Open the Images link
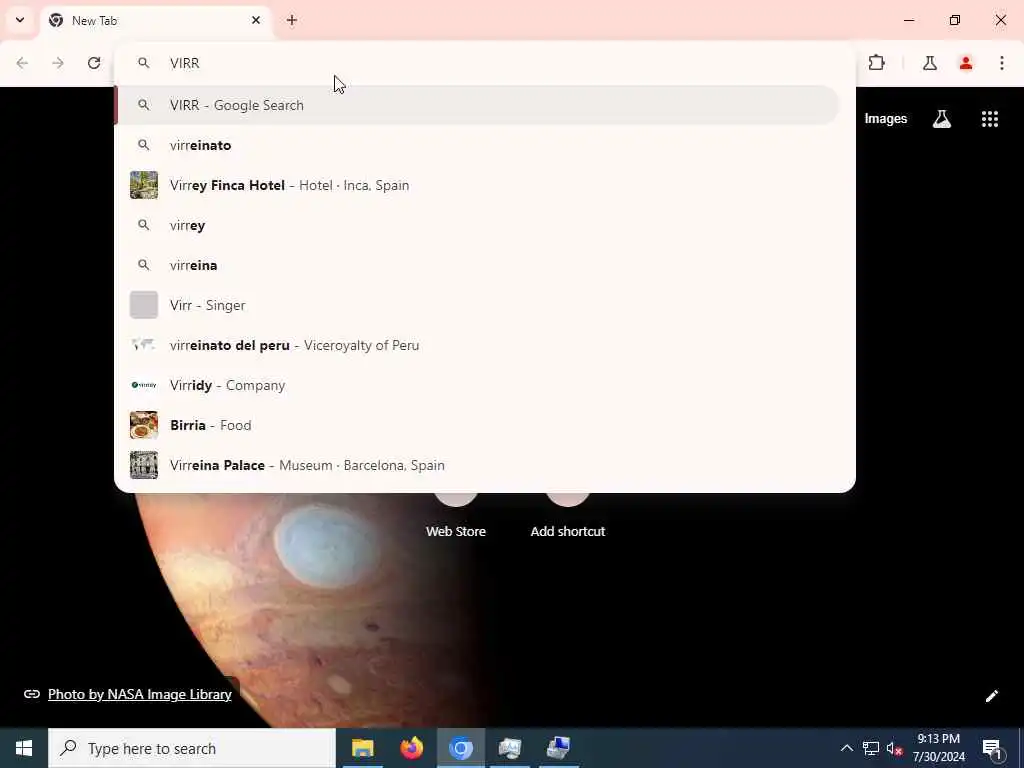Image resolution: width=1024 pixels, height=768 pixels. point(886,119)
